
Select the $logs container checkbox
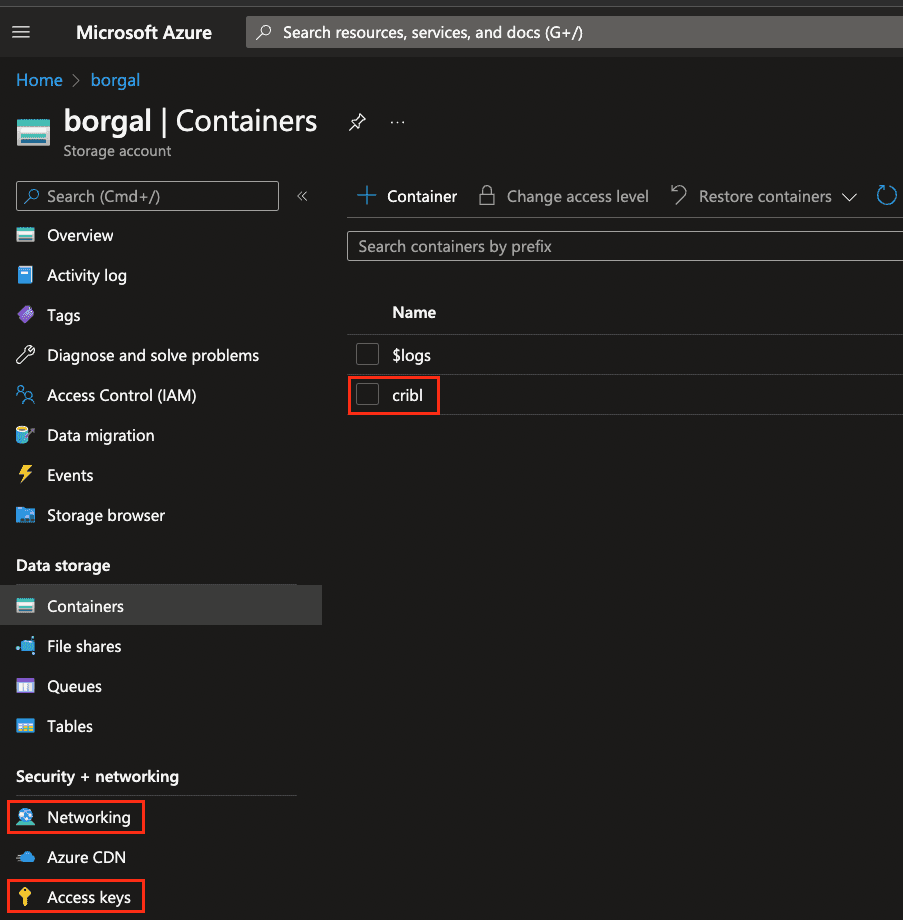[368, 355]
